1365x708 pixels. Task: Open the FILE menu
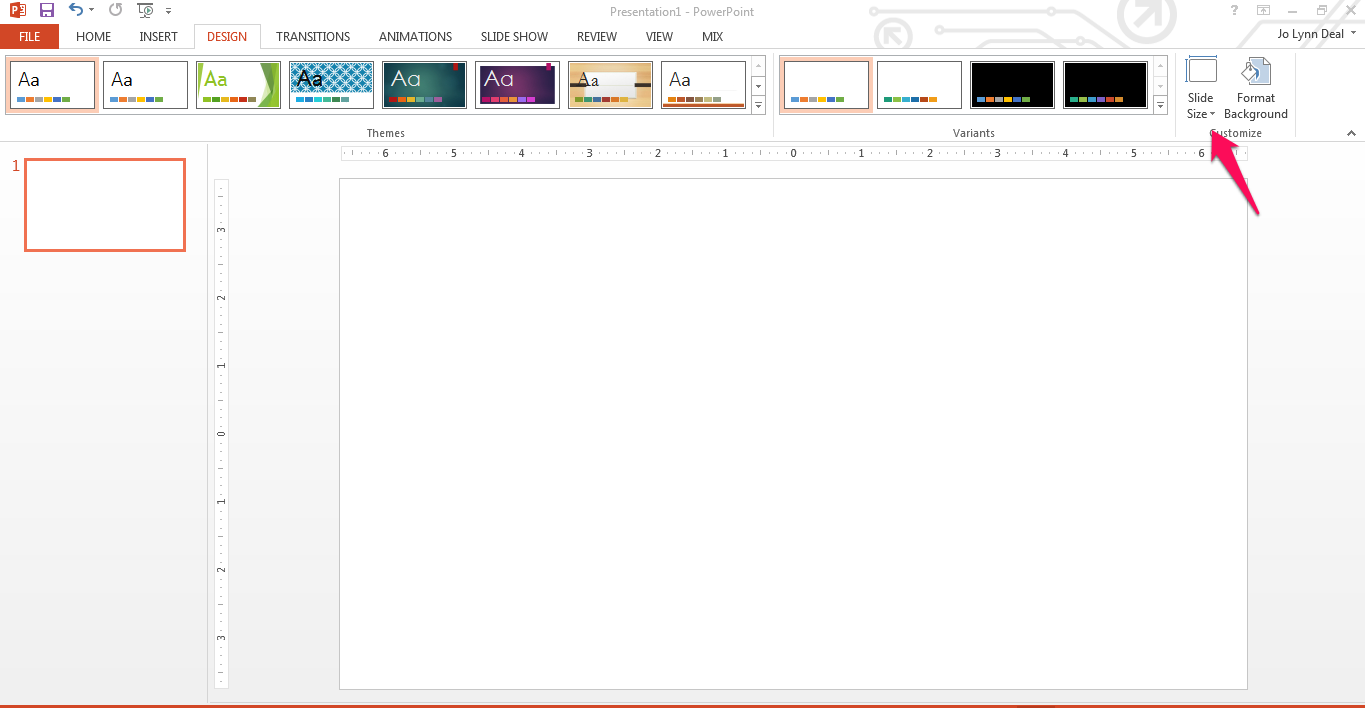30,36
